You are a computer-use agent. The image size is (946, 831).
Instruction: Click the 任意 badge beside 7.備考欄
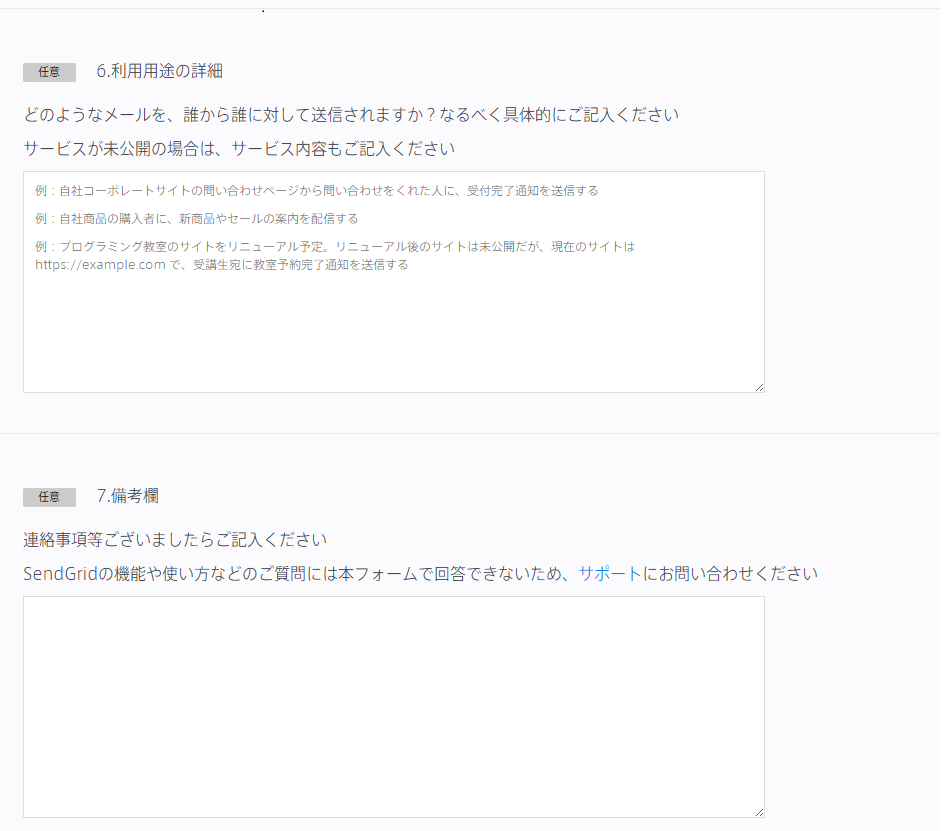49,497
